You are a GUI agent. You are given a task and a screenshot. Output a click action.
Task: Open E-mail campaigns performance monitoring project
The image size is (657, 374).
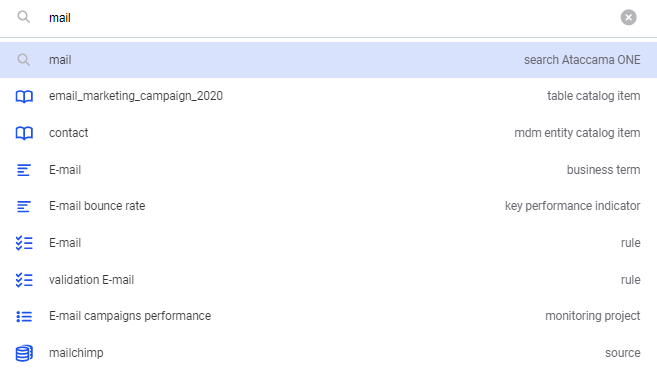point(328,316)
